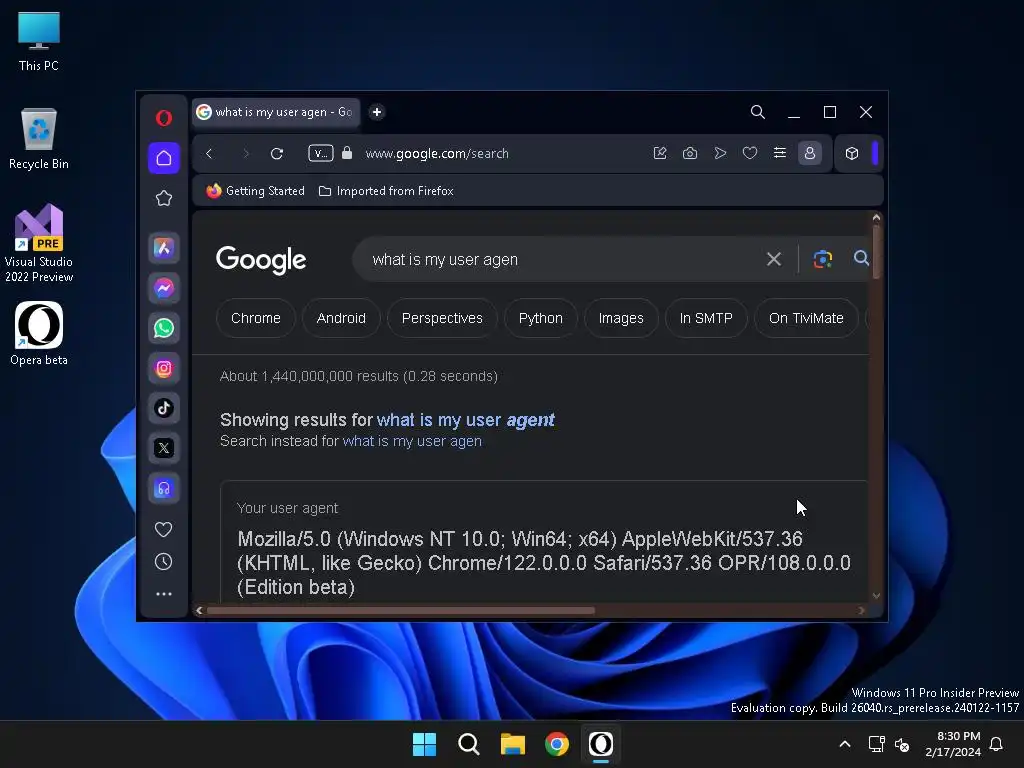The image size is (1024, 768).
Task: Open the page edit/pinboard icon
Action: [660, 153]
